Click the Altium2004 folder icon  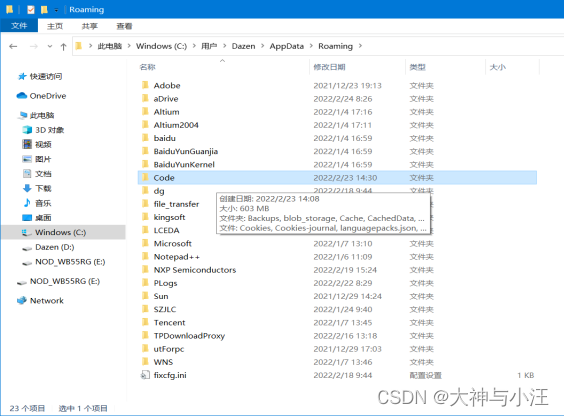(x=145, y=125)
